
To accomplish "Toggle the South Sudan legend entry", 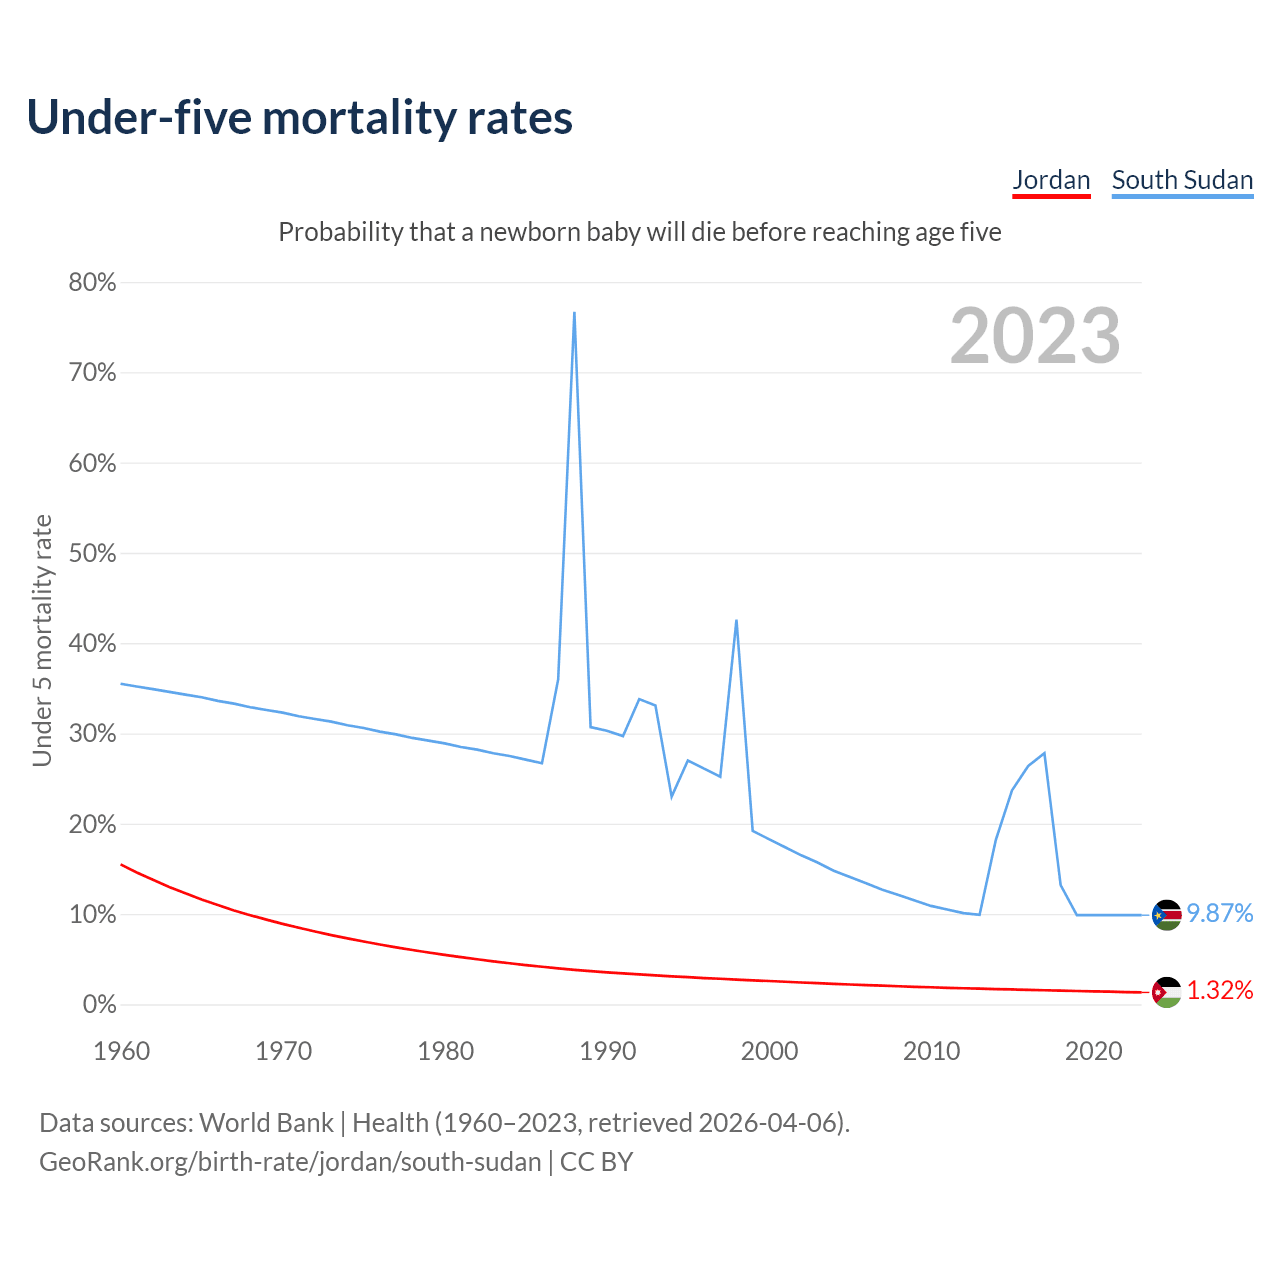I will pos(1182,180).
